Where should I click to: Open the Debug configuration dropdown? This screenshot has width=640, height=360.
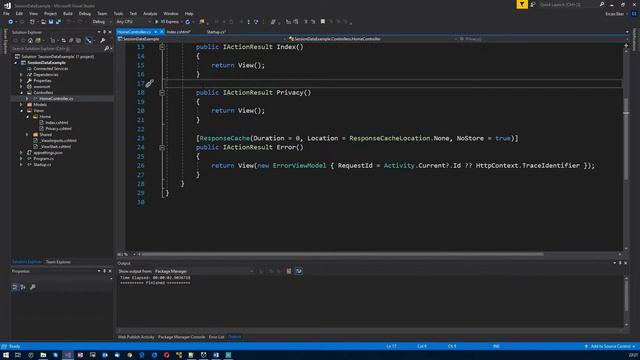coord(101,22)
